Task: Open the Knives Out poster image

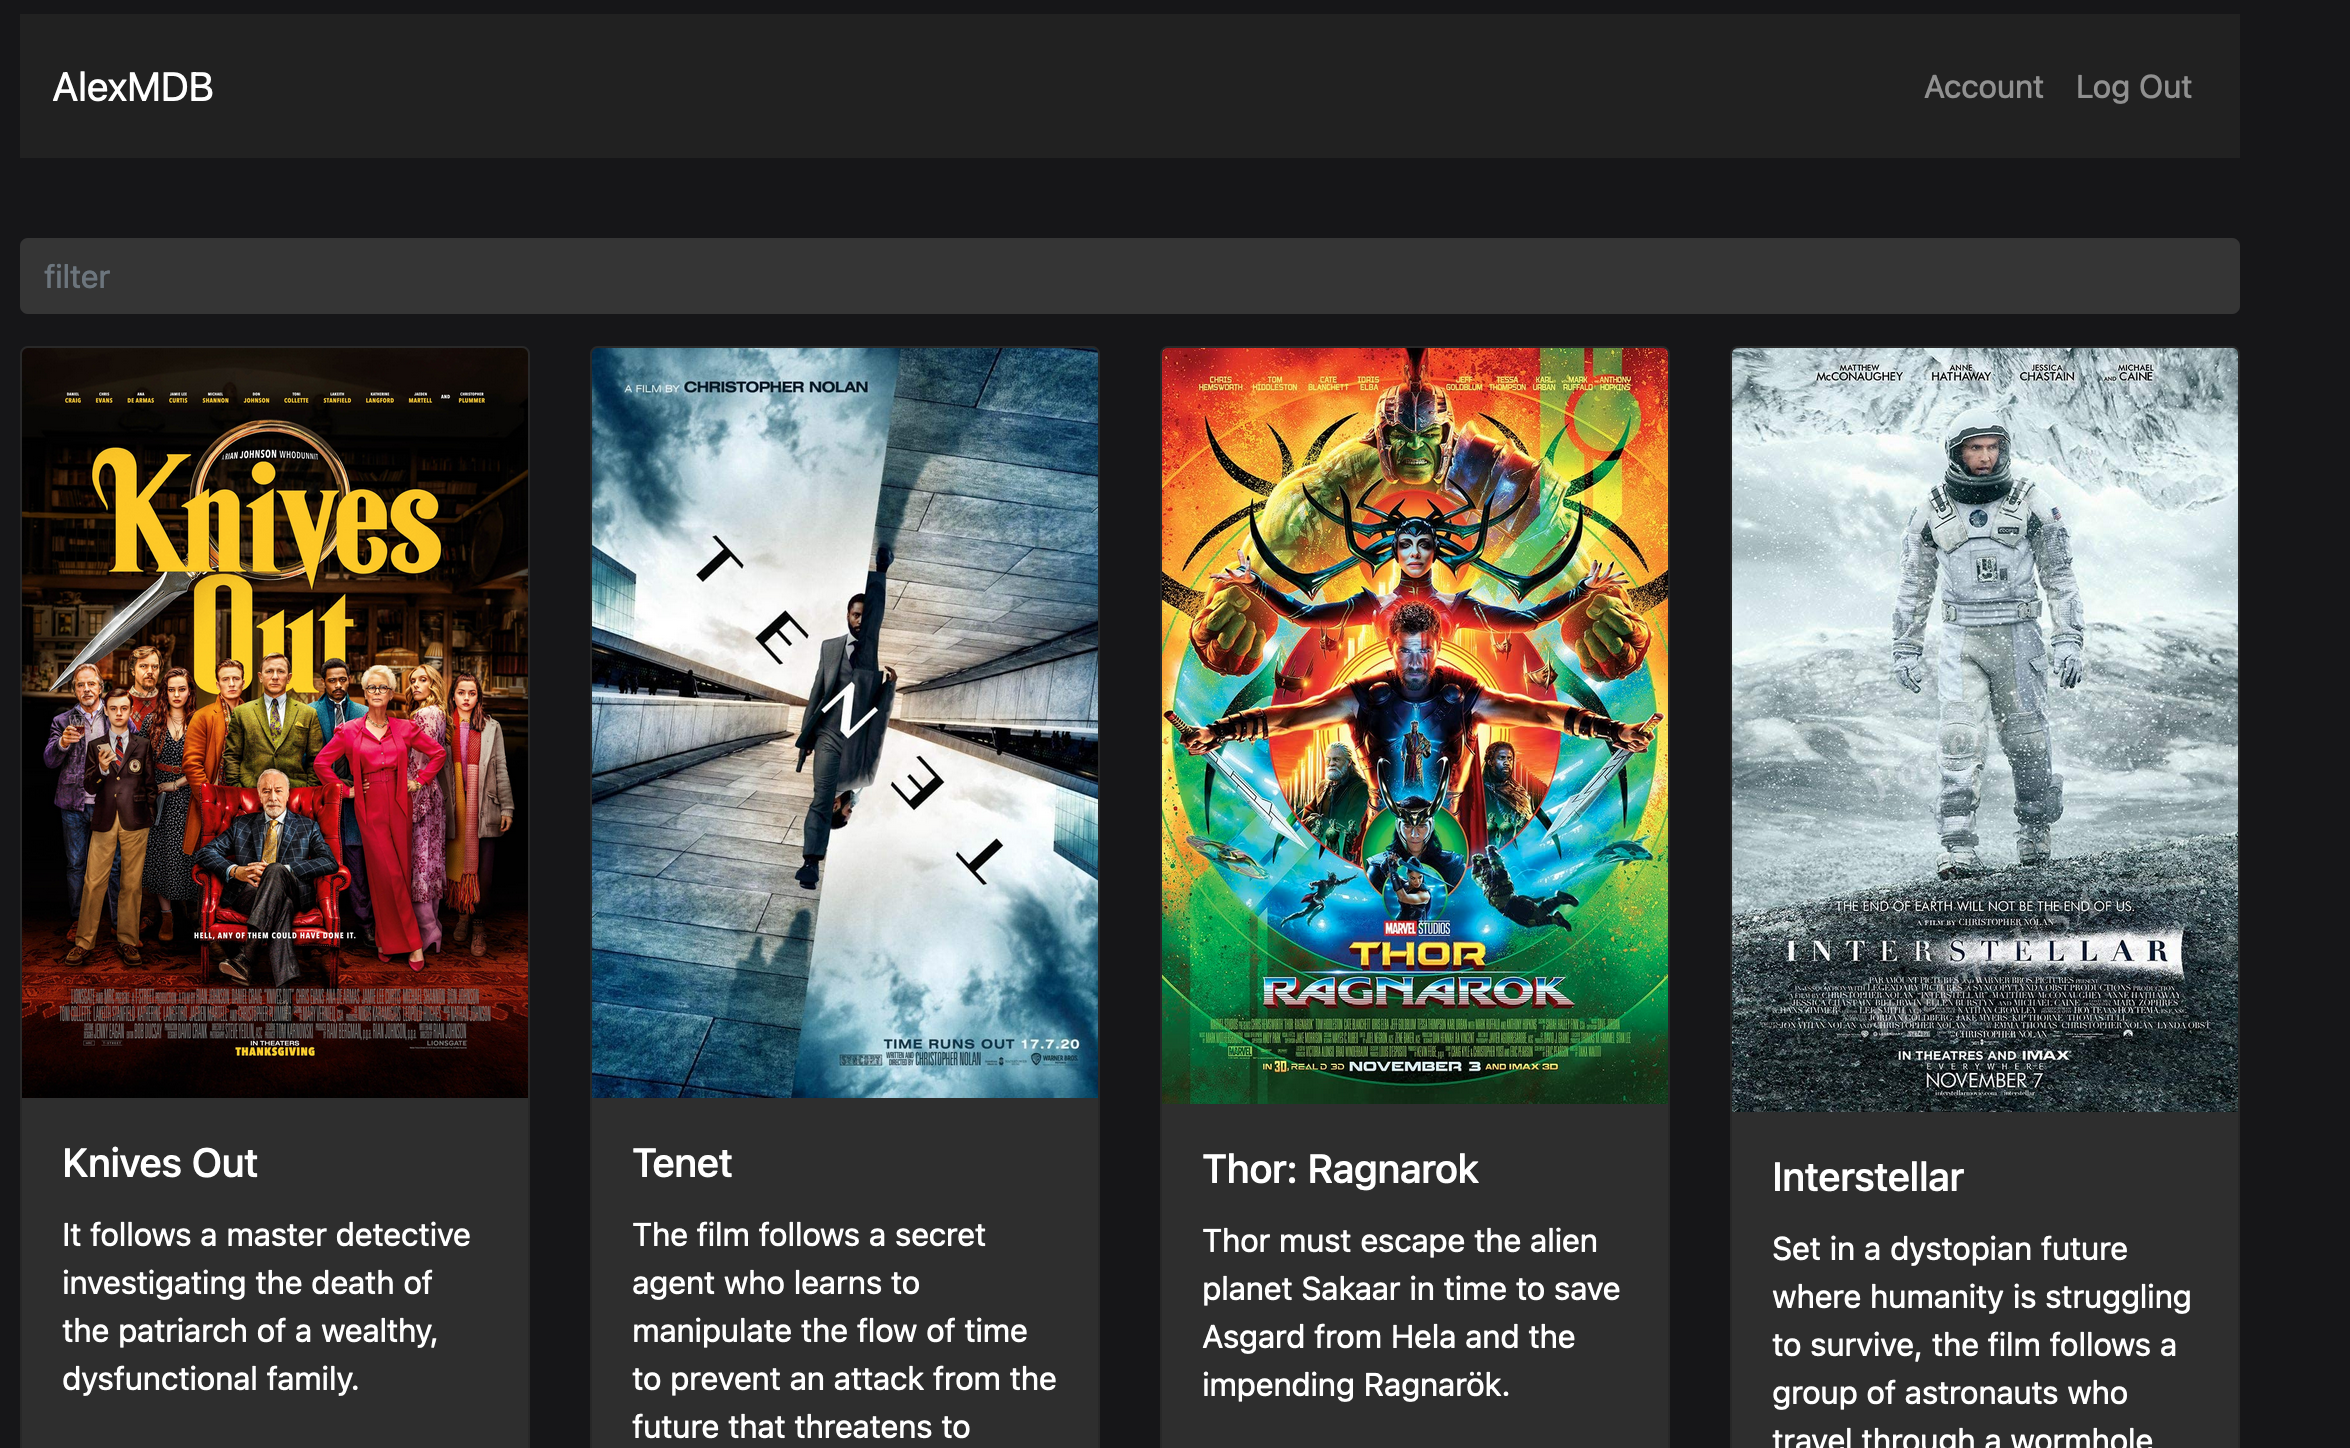Action: [x=275, y=723]
